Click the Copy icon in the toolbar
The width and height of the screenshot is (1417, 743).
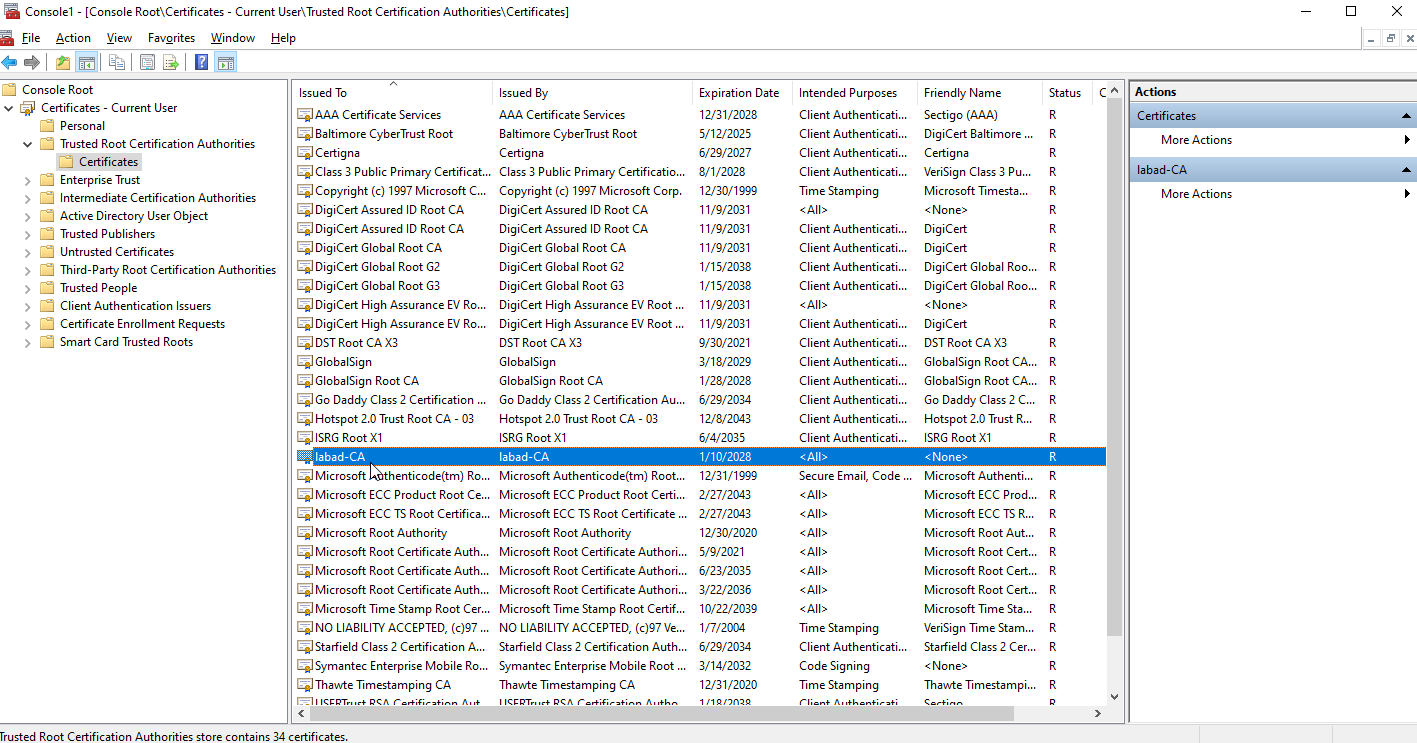117,63
